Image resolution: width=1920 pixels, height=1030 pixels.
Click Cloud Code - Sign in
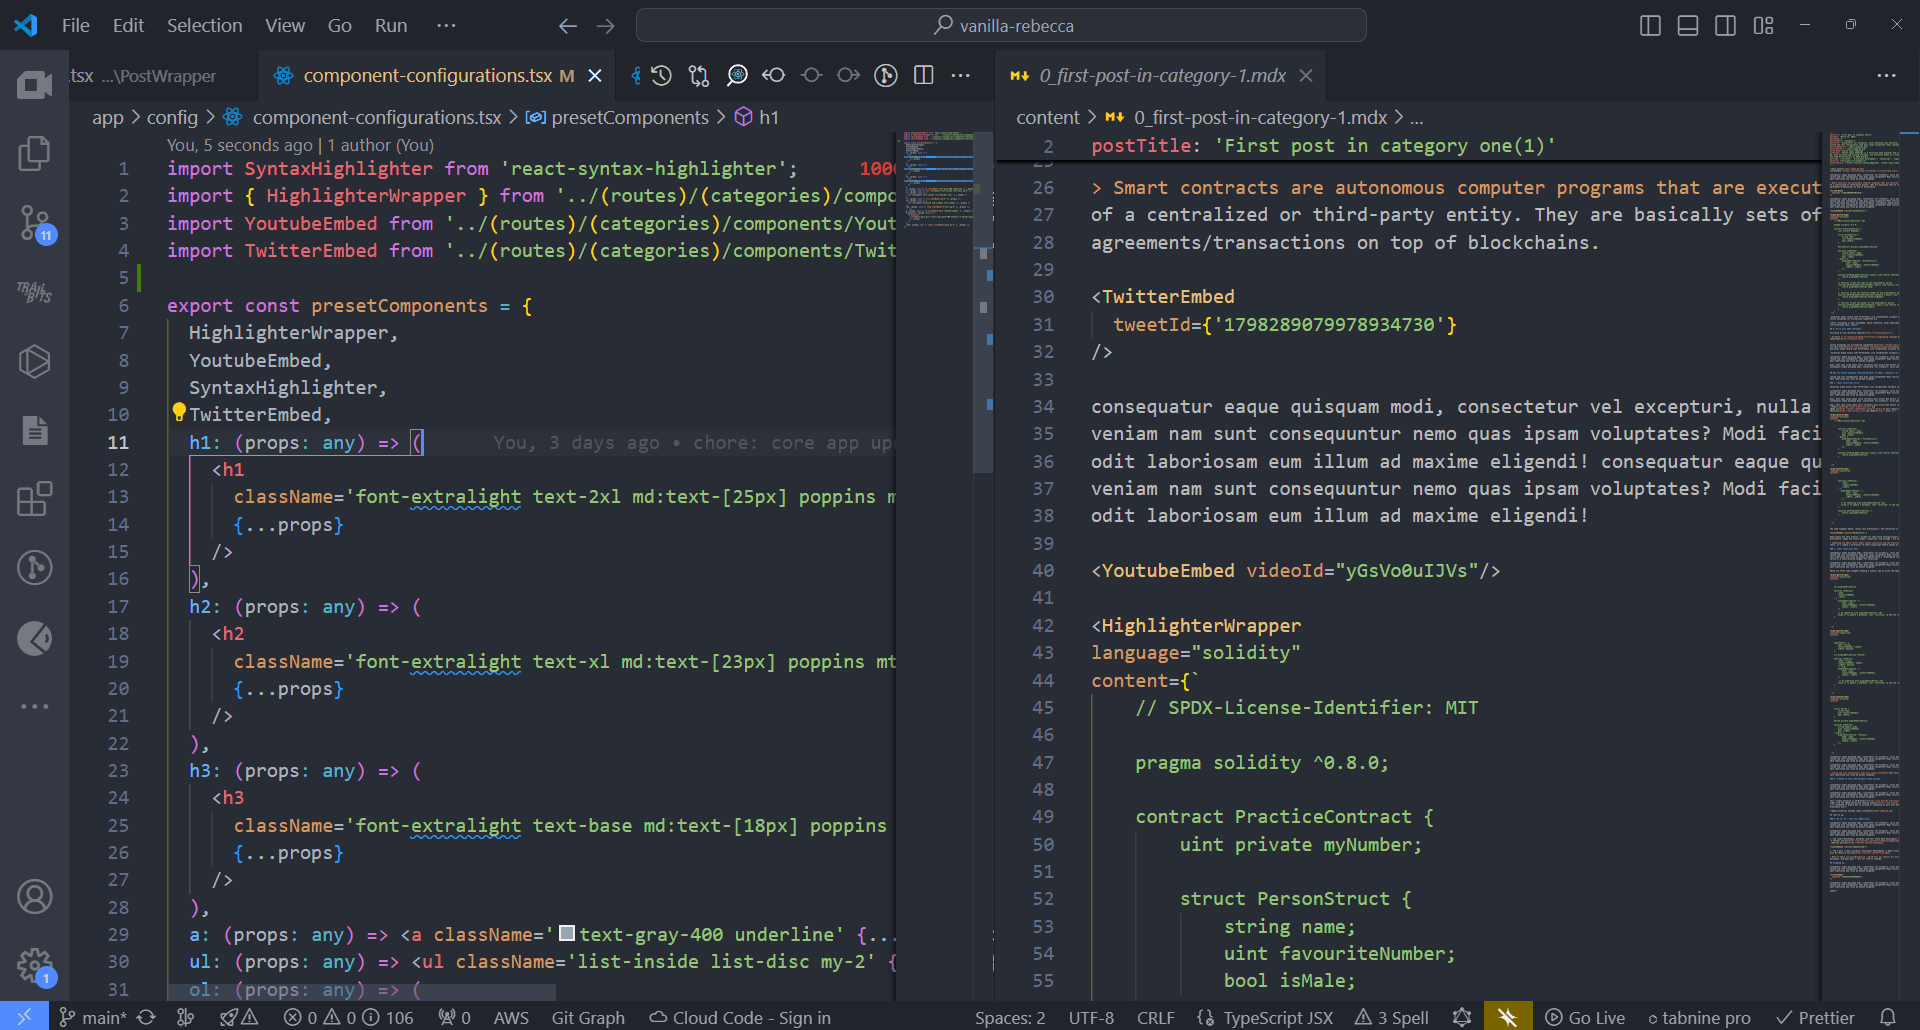tap(740, 1017)
